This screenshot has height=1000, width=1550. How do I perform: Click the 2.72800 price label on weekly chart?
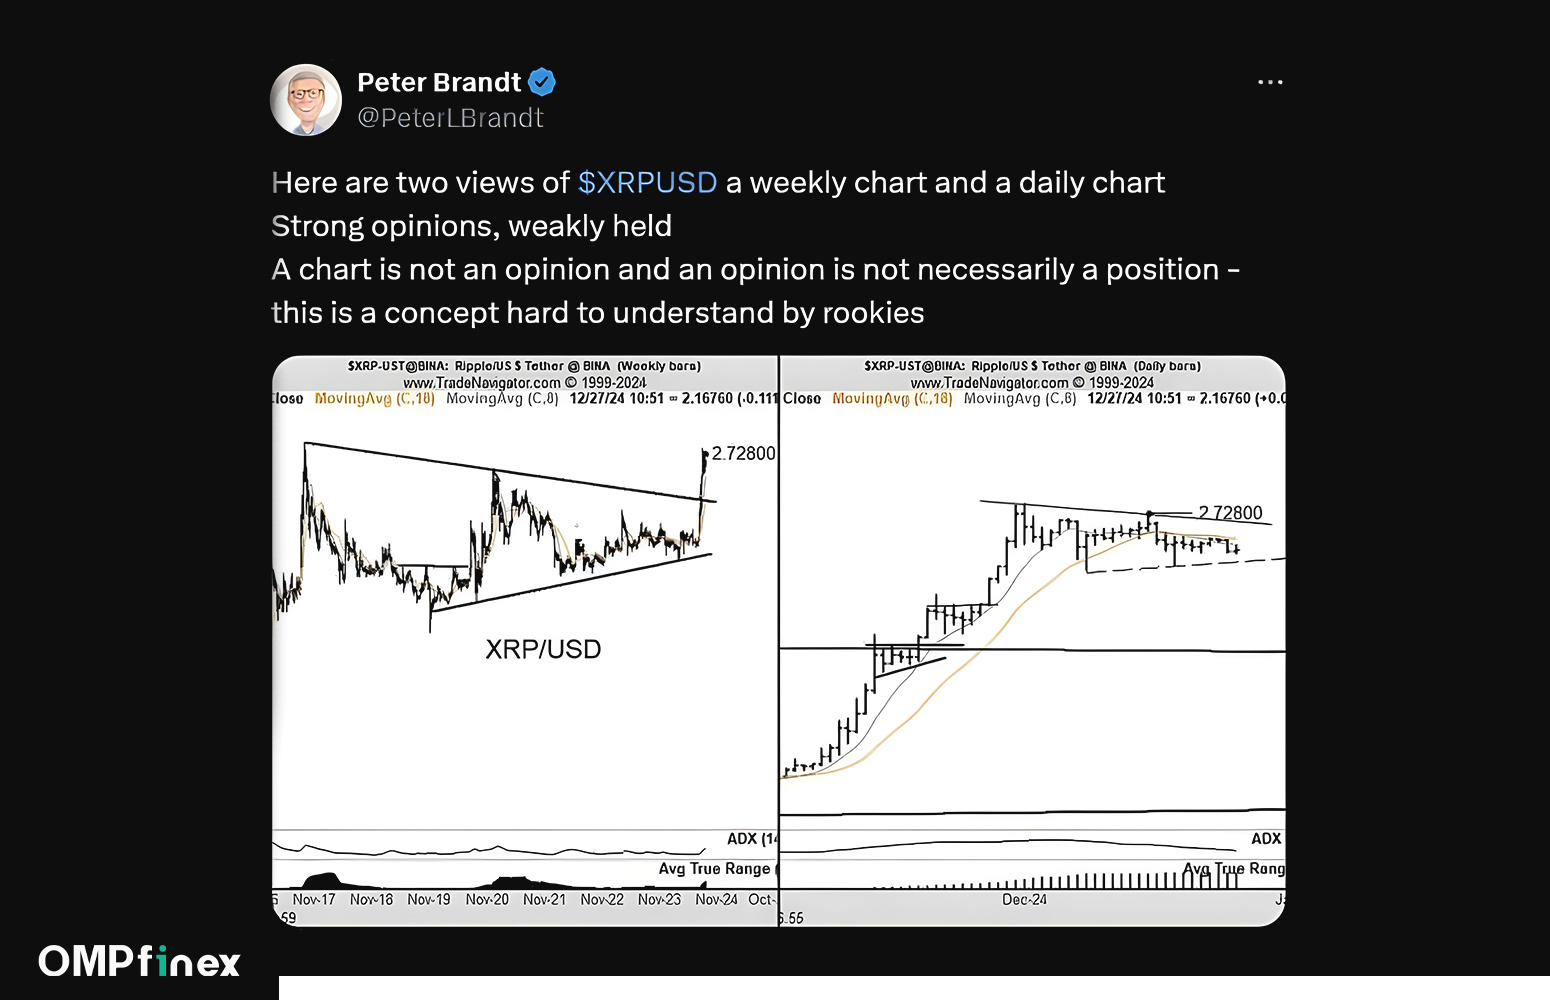click(x=743, y=454)
